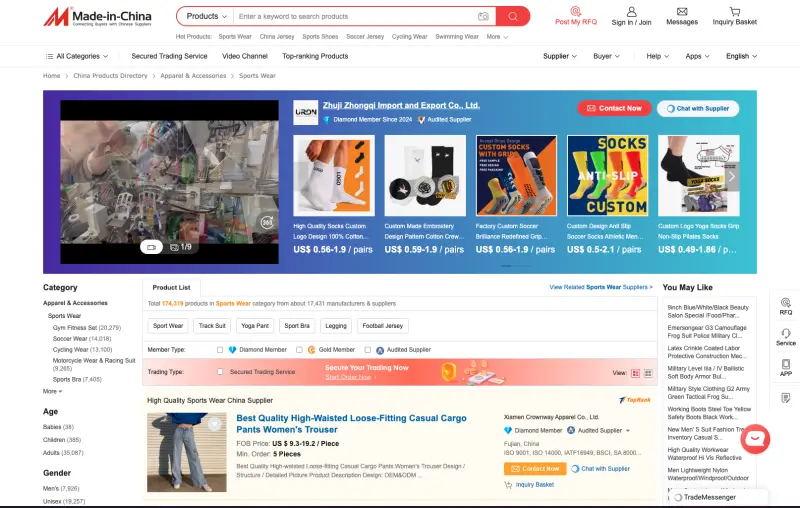Select the Football Jersey filter tag
This screenshot has width=800, height=508.
coord(383,326)
